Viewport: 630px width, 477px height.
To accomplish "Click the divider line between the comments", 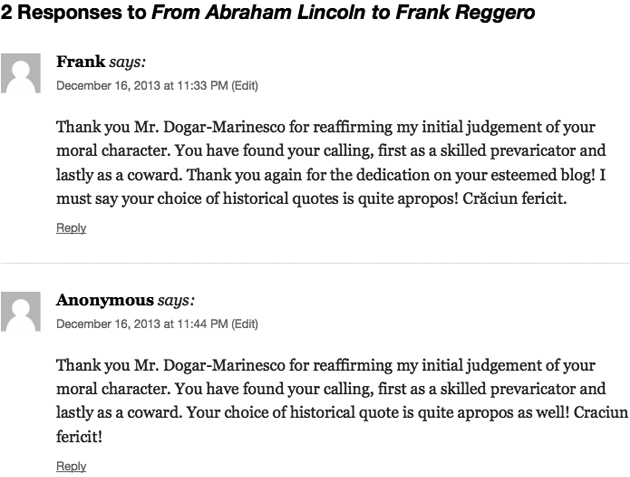I will [x=315, y=263].
